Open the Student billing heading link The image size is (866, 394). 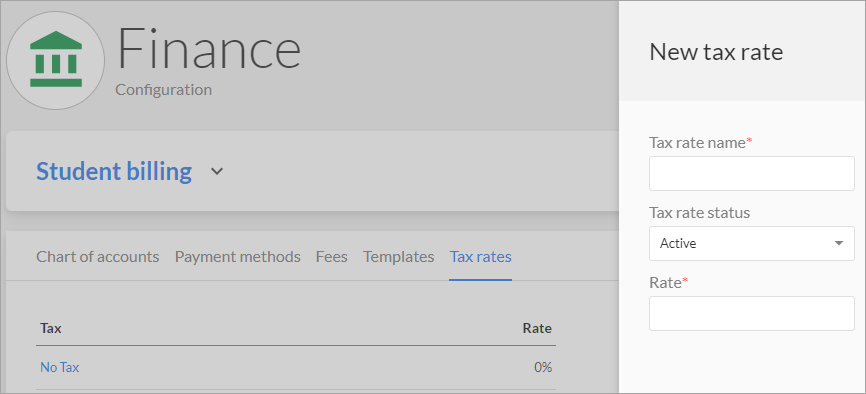pyautogui.click(x=114, y=171)
